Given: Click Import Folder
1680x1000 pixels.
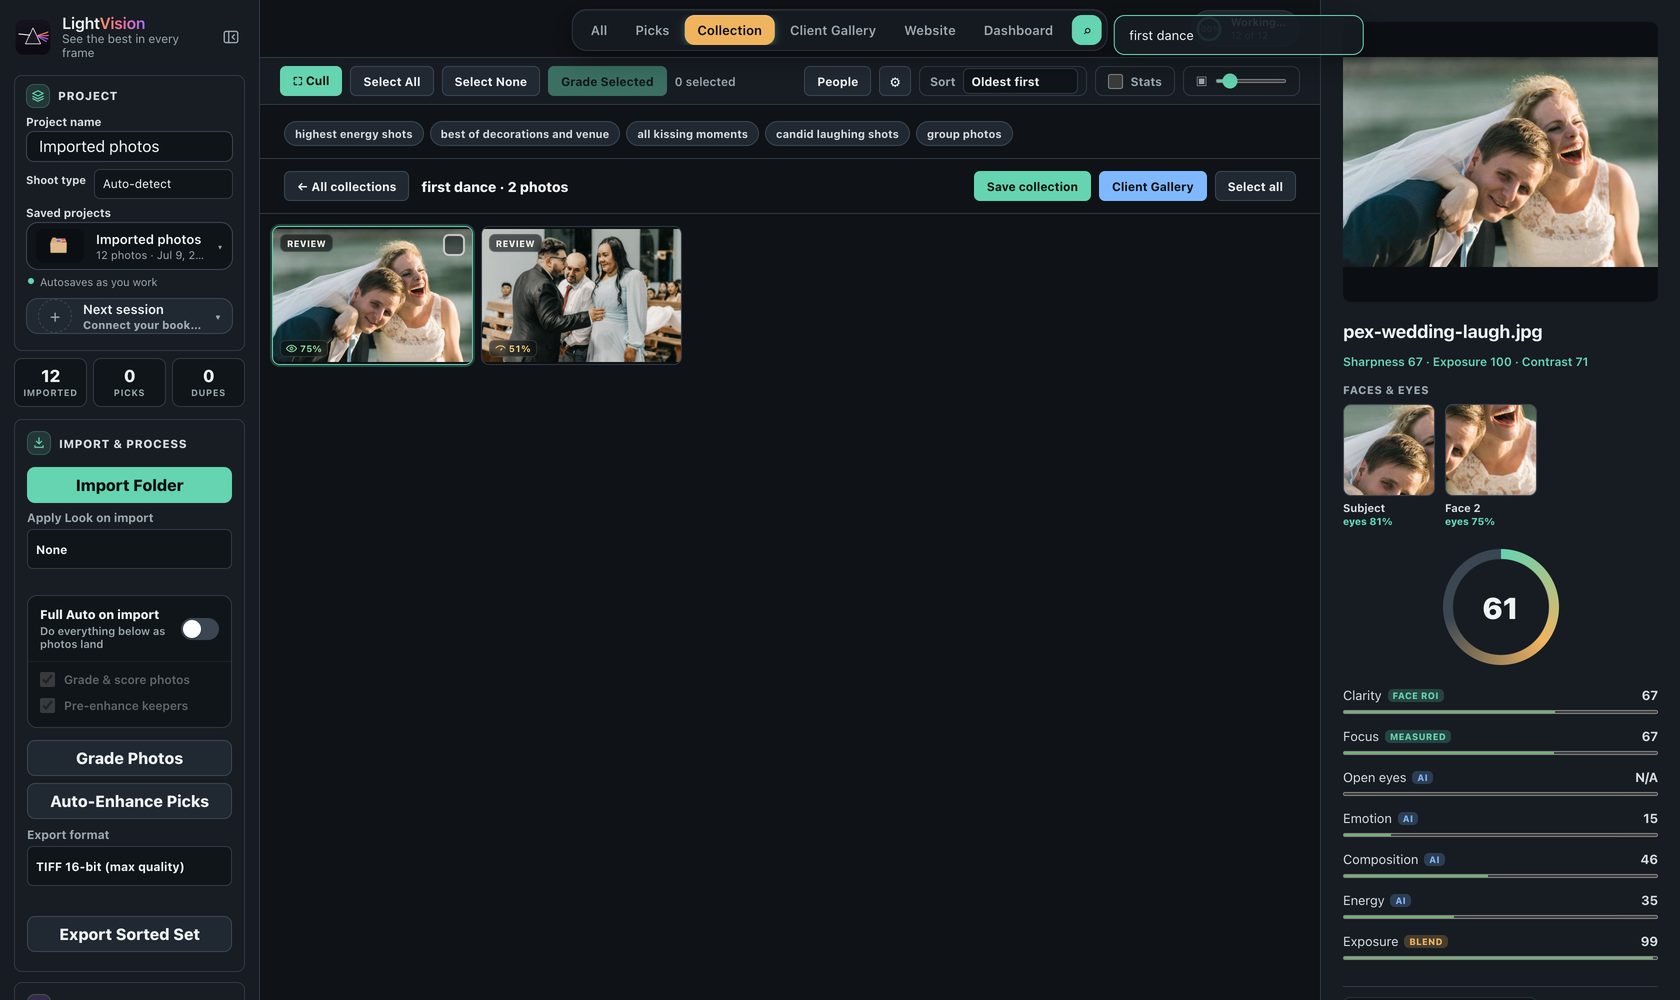Looking at the screenshot, I should (x=129, y=485).
